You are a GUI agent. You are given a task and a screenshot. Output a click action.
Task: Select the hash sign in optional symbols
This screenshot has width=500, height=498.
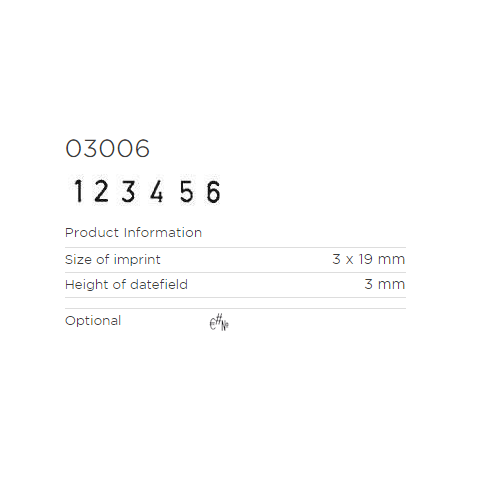click(218, 319)
